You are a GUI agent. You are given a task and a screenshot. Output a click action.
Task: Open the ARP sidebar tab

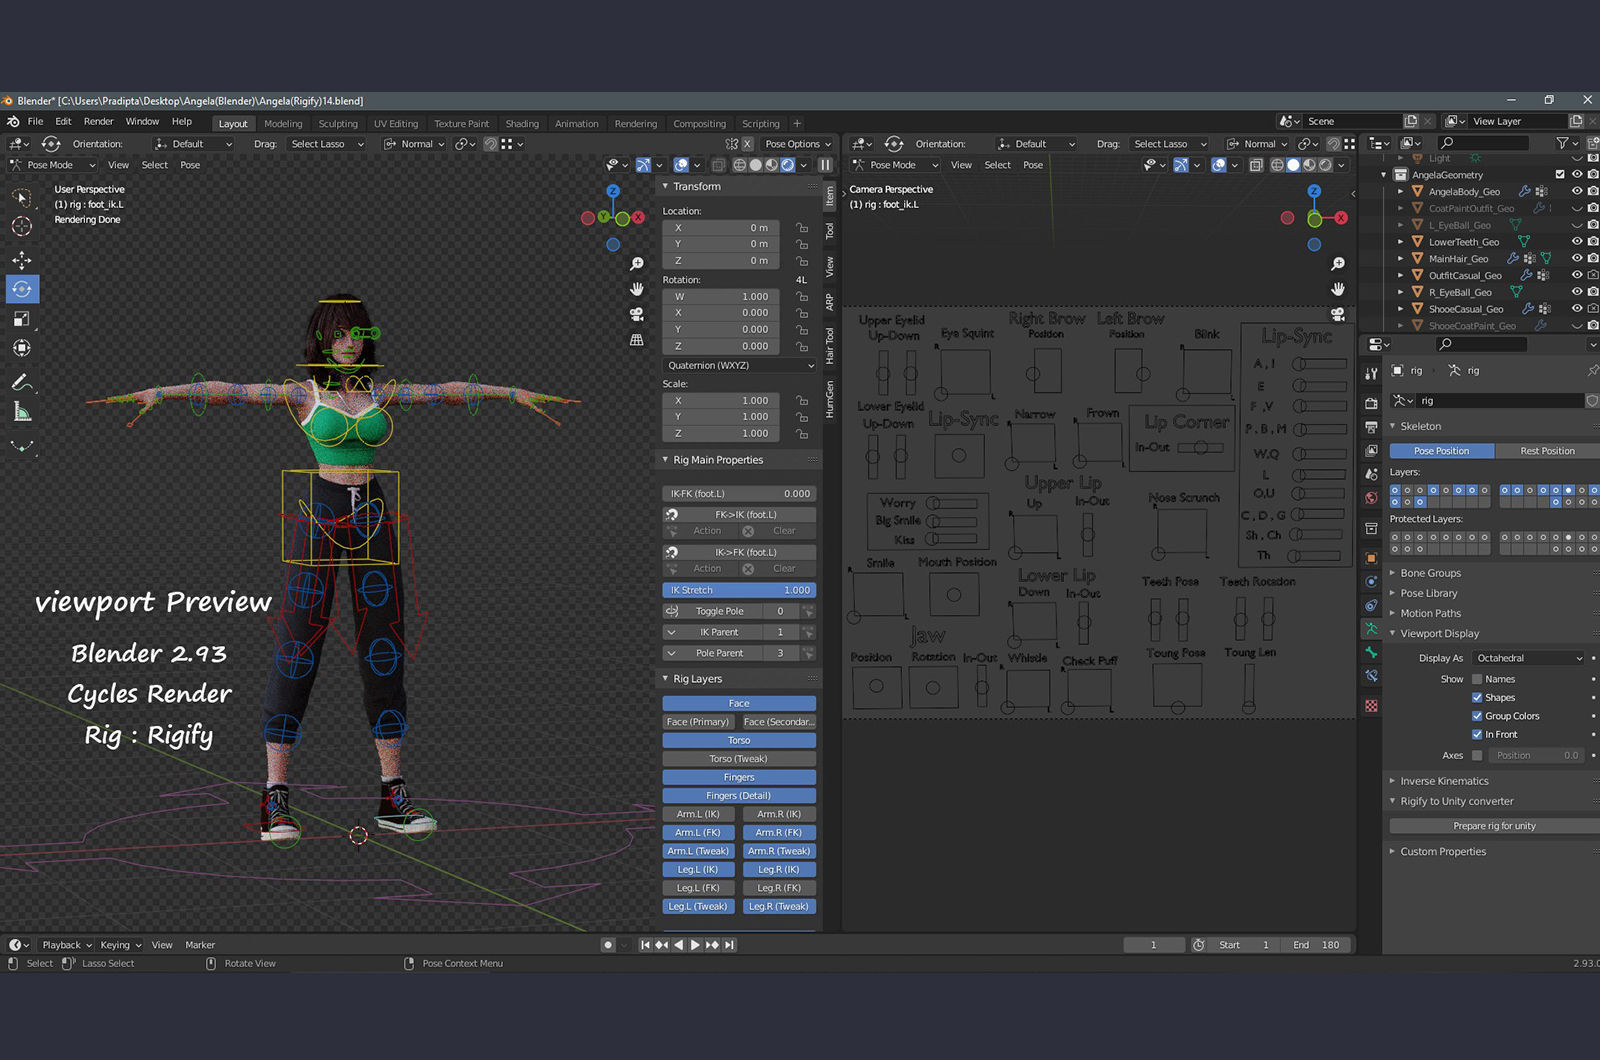(829, 301)
